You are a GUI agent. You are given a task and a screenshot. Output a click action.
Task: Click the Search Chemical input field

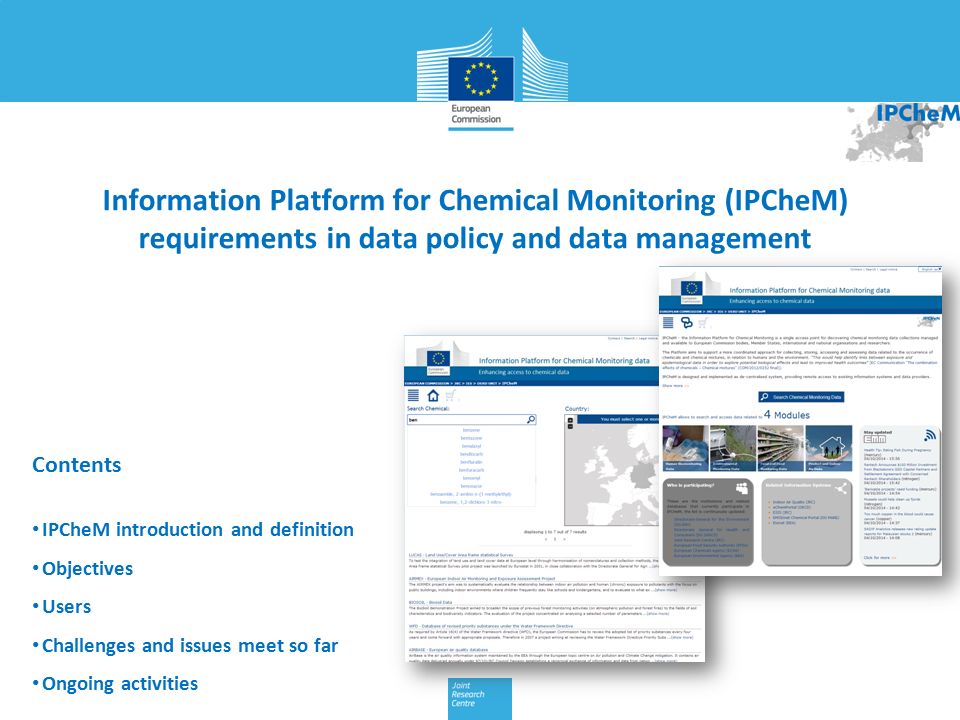(x=471, y=419)
